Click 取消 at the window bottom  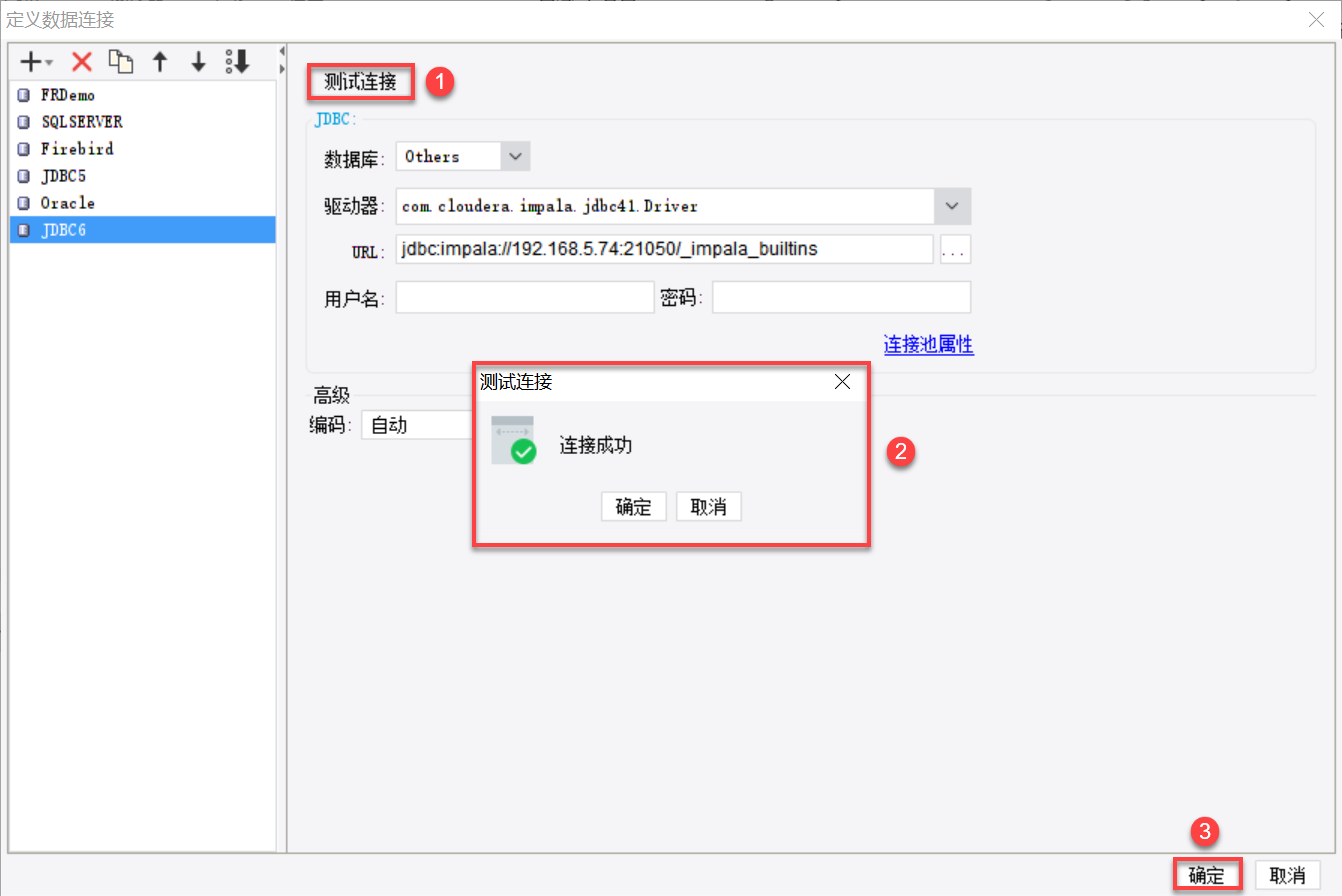[x=1288, y=875]
